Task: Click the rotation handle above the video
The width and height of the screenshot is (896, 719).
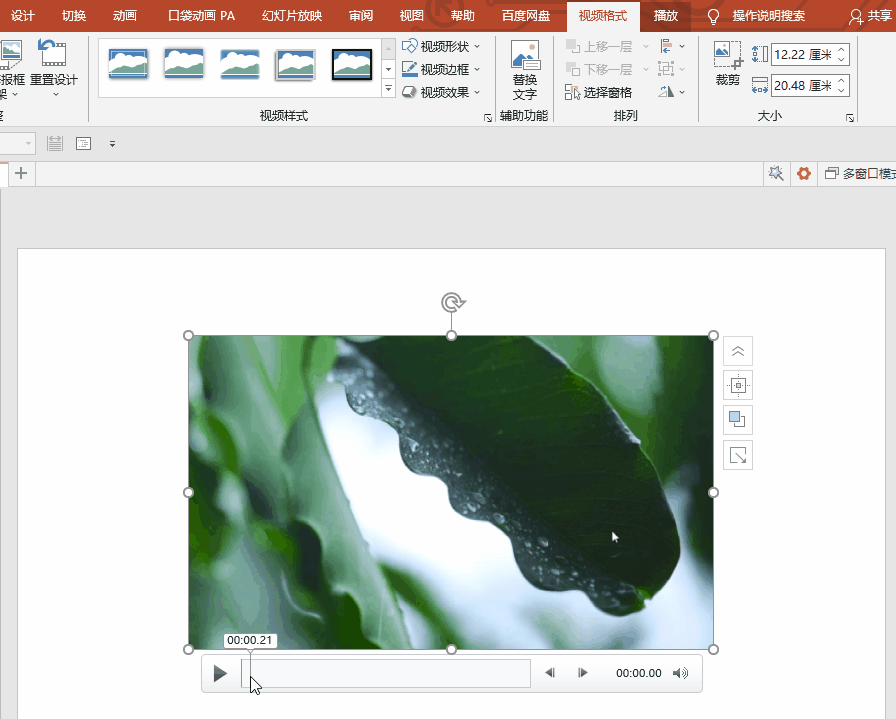Action: point(452,302)
